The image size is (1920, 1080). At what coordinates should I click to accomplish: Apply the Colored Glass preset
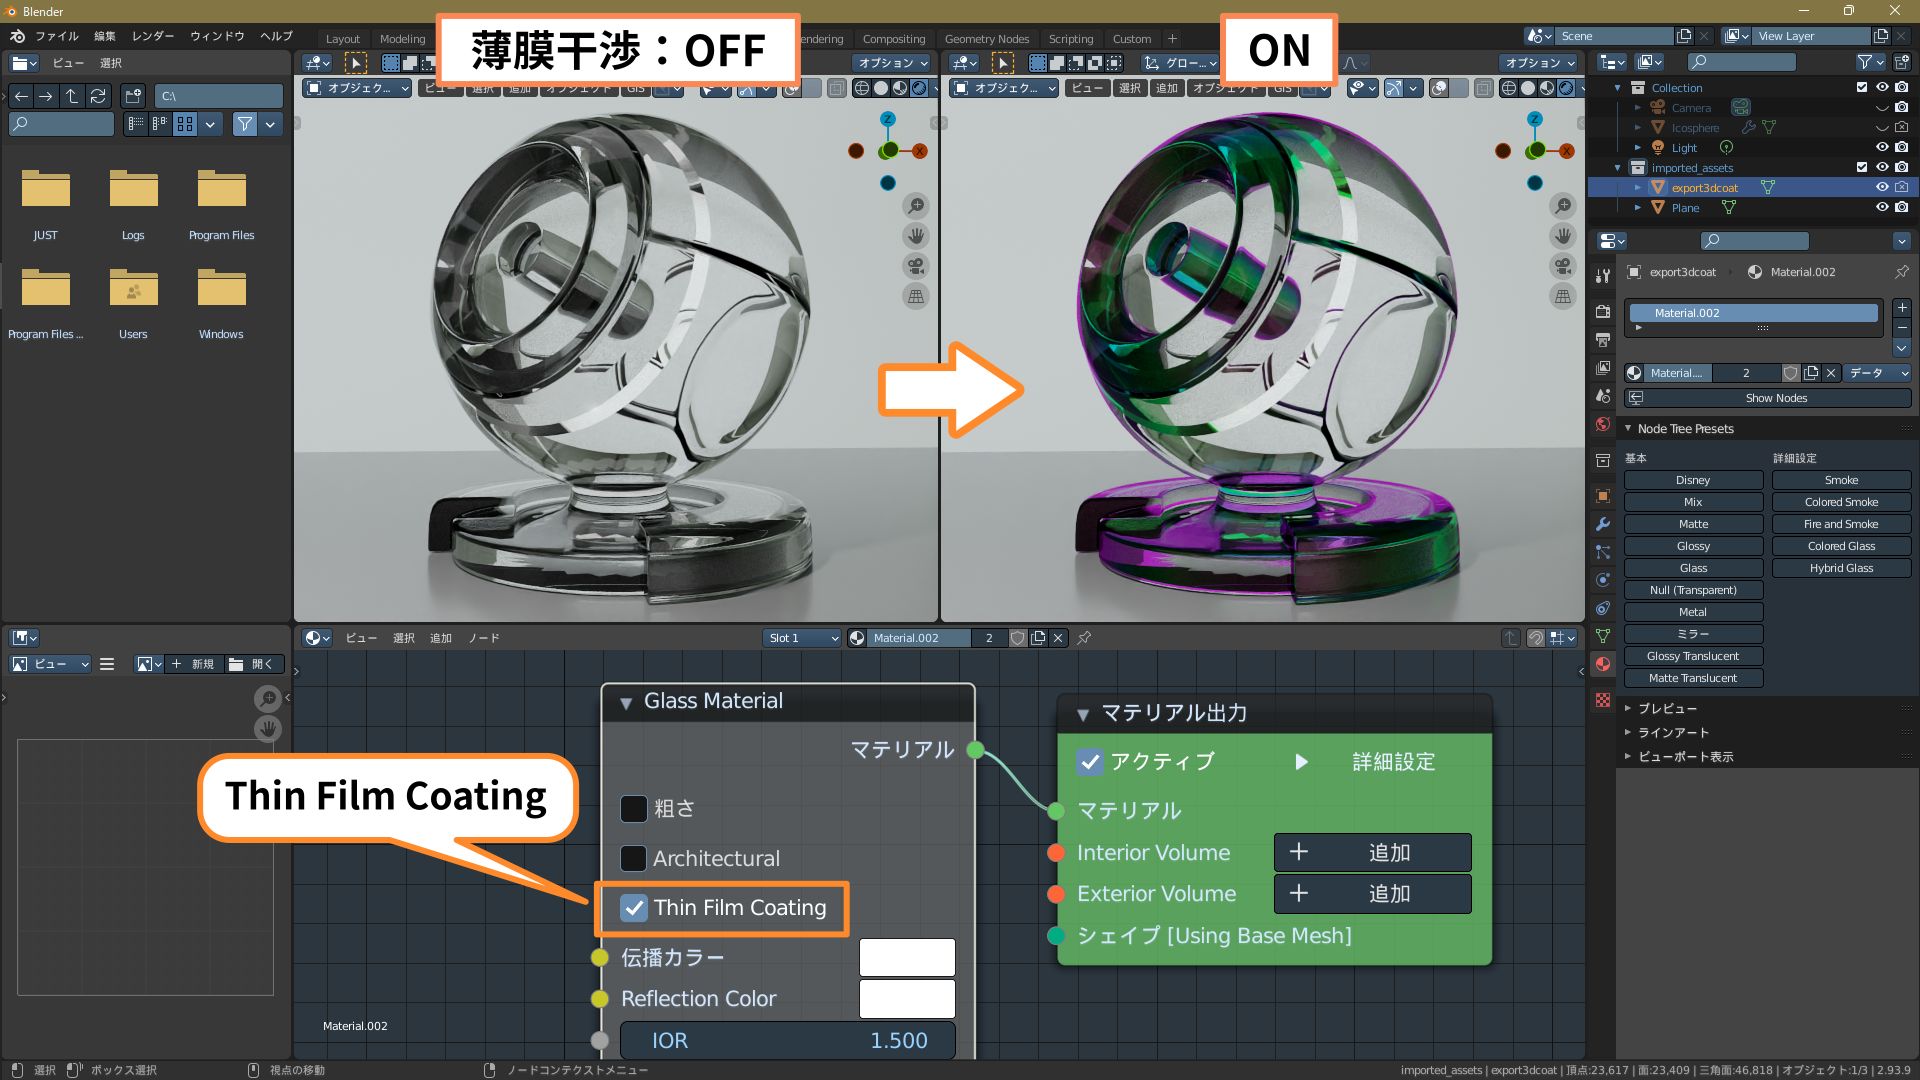[1841, 546]
